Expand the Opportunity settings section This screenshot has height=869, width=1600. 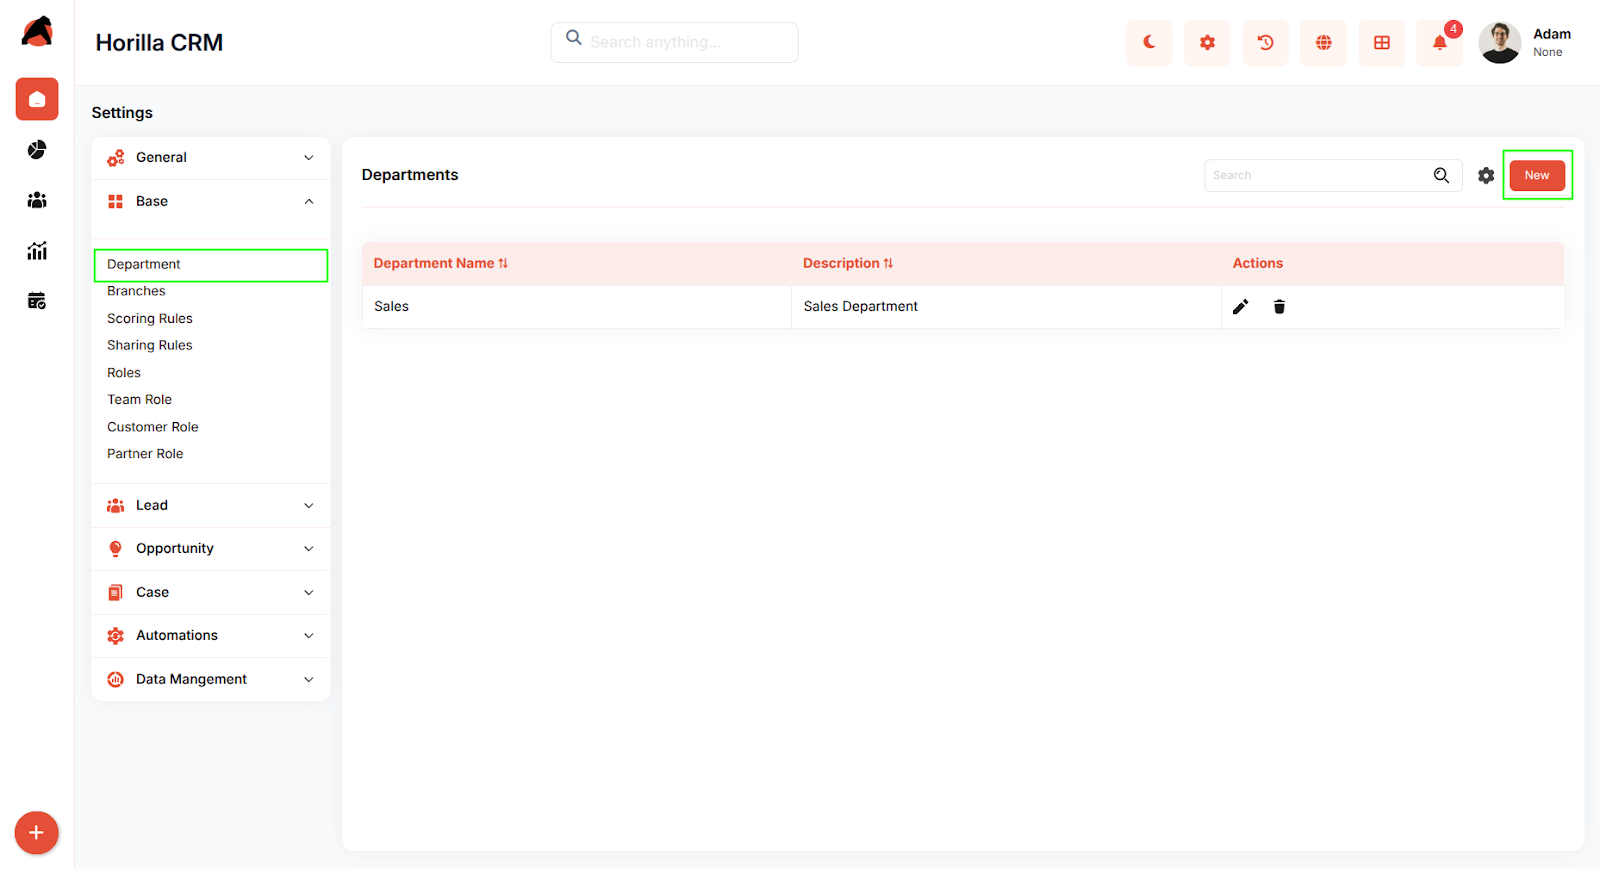(211, 549)
